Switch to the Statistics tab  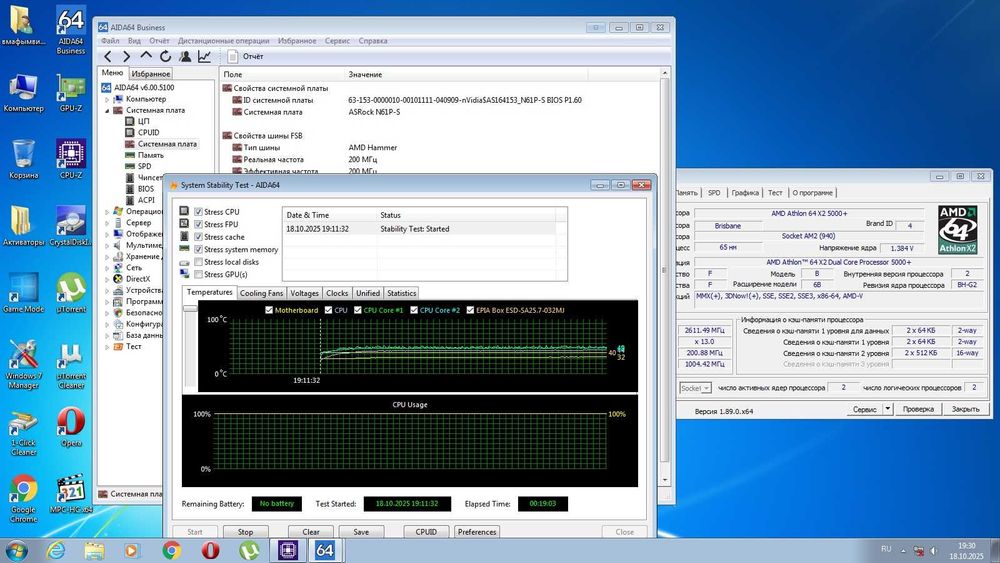[x=401, y=293]
